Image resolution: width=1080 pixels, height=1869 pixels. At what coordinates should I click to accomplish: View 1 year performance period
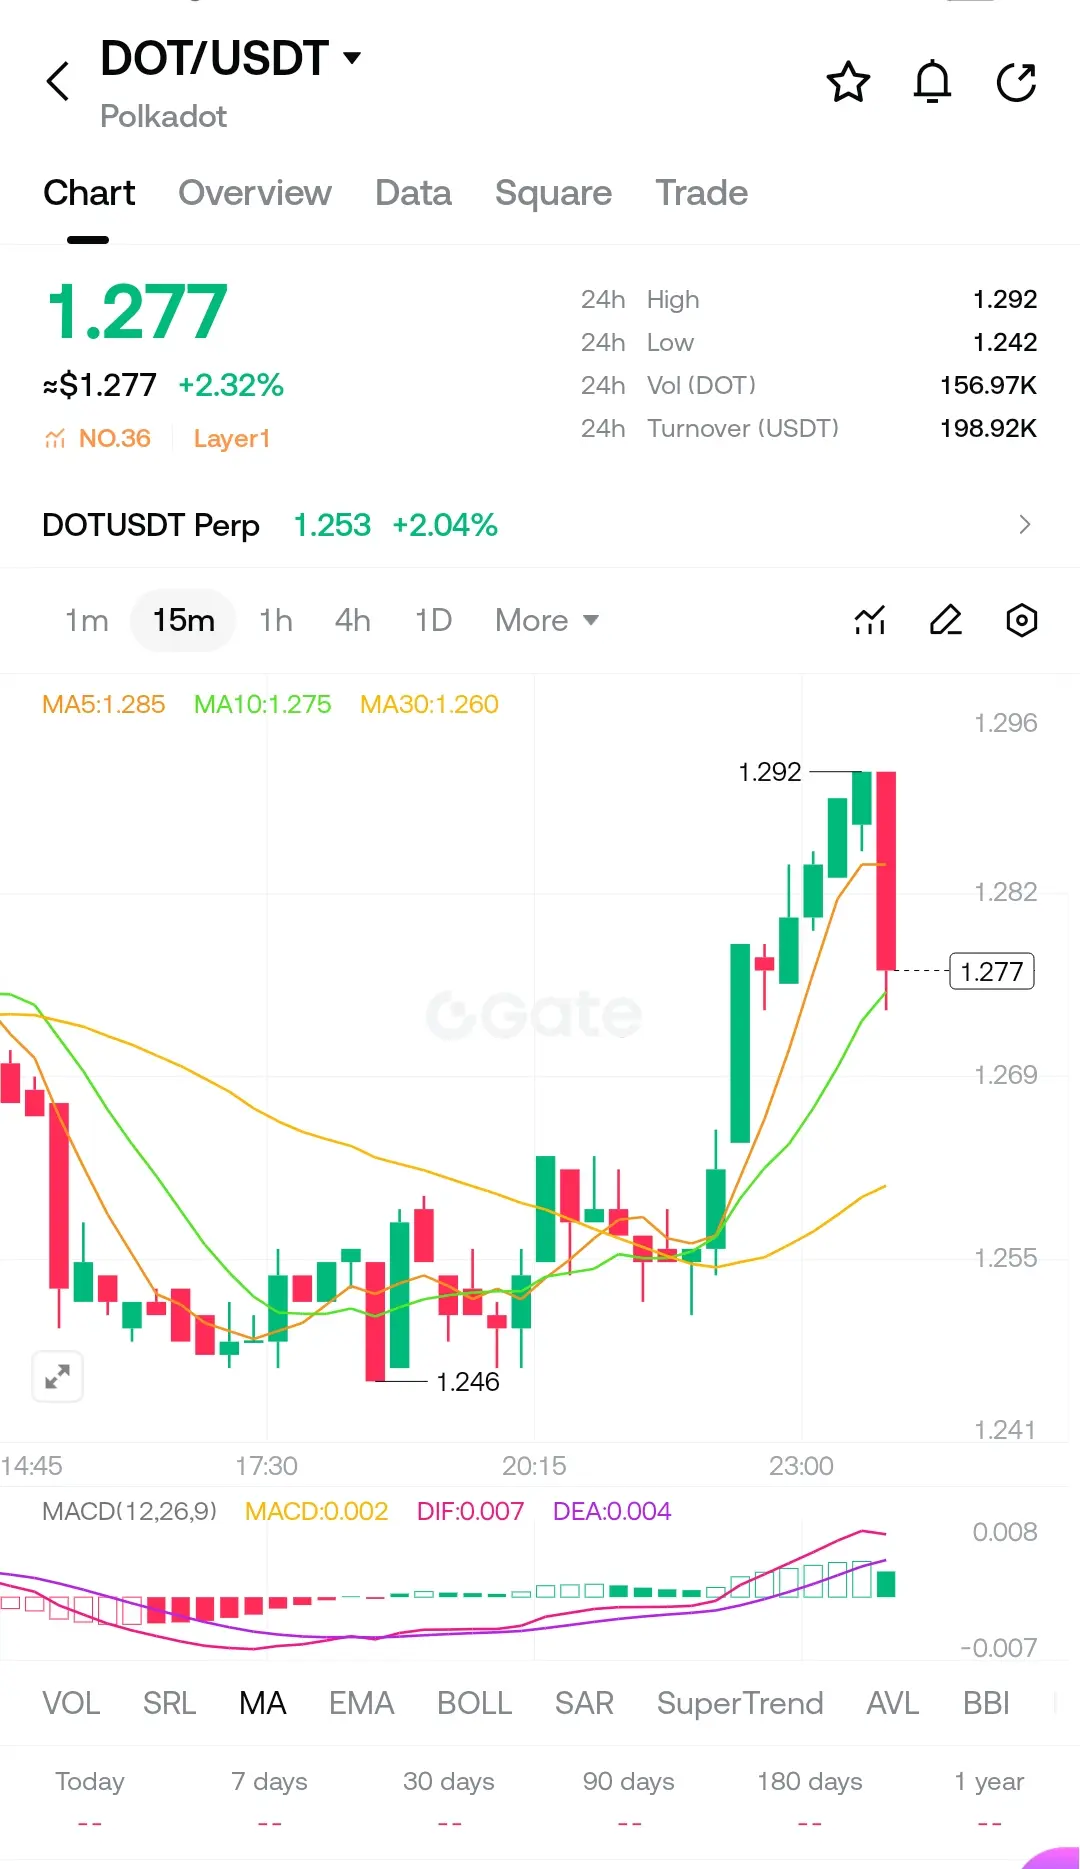989,1782
